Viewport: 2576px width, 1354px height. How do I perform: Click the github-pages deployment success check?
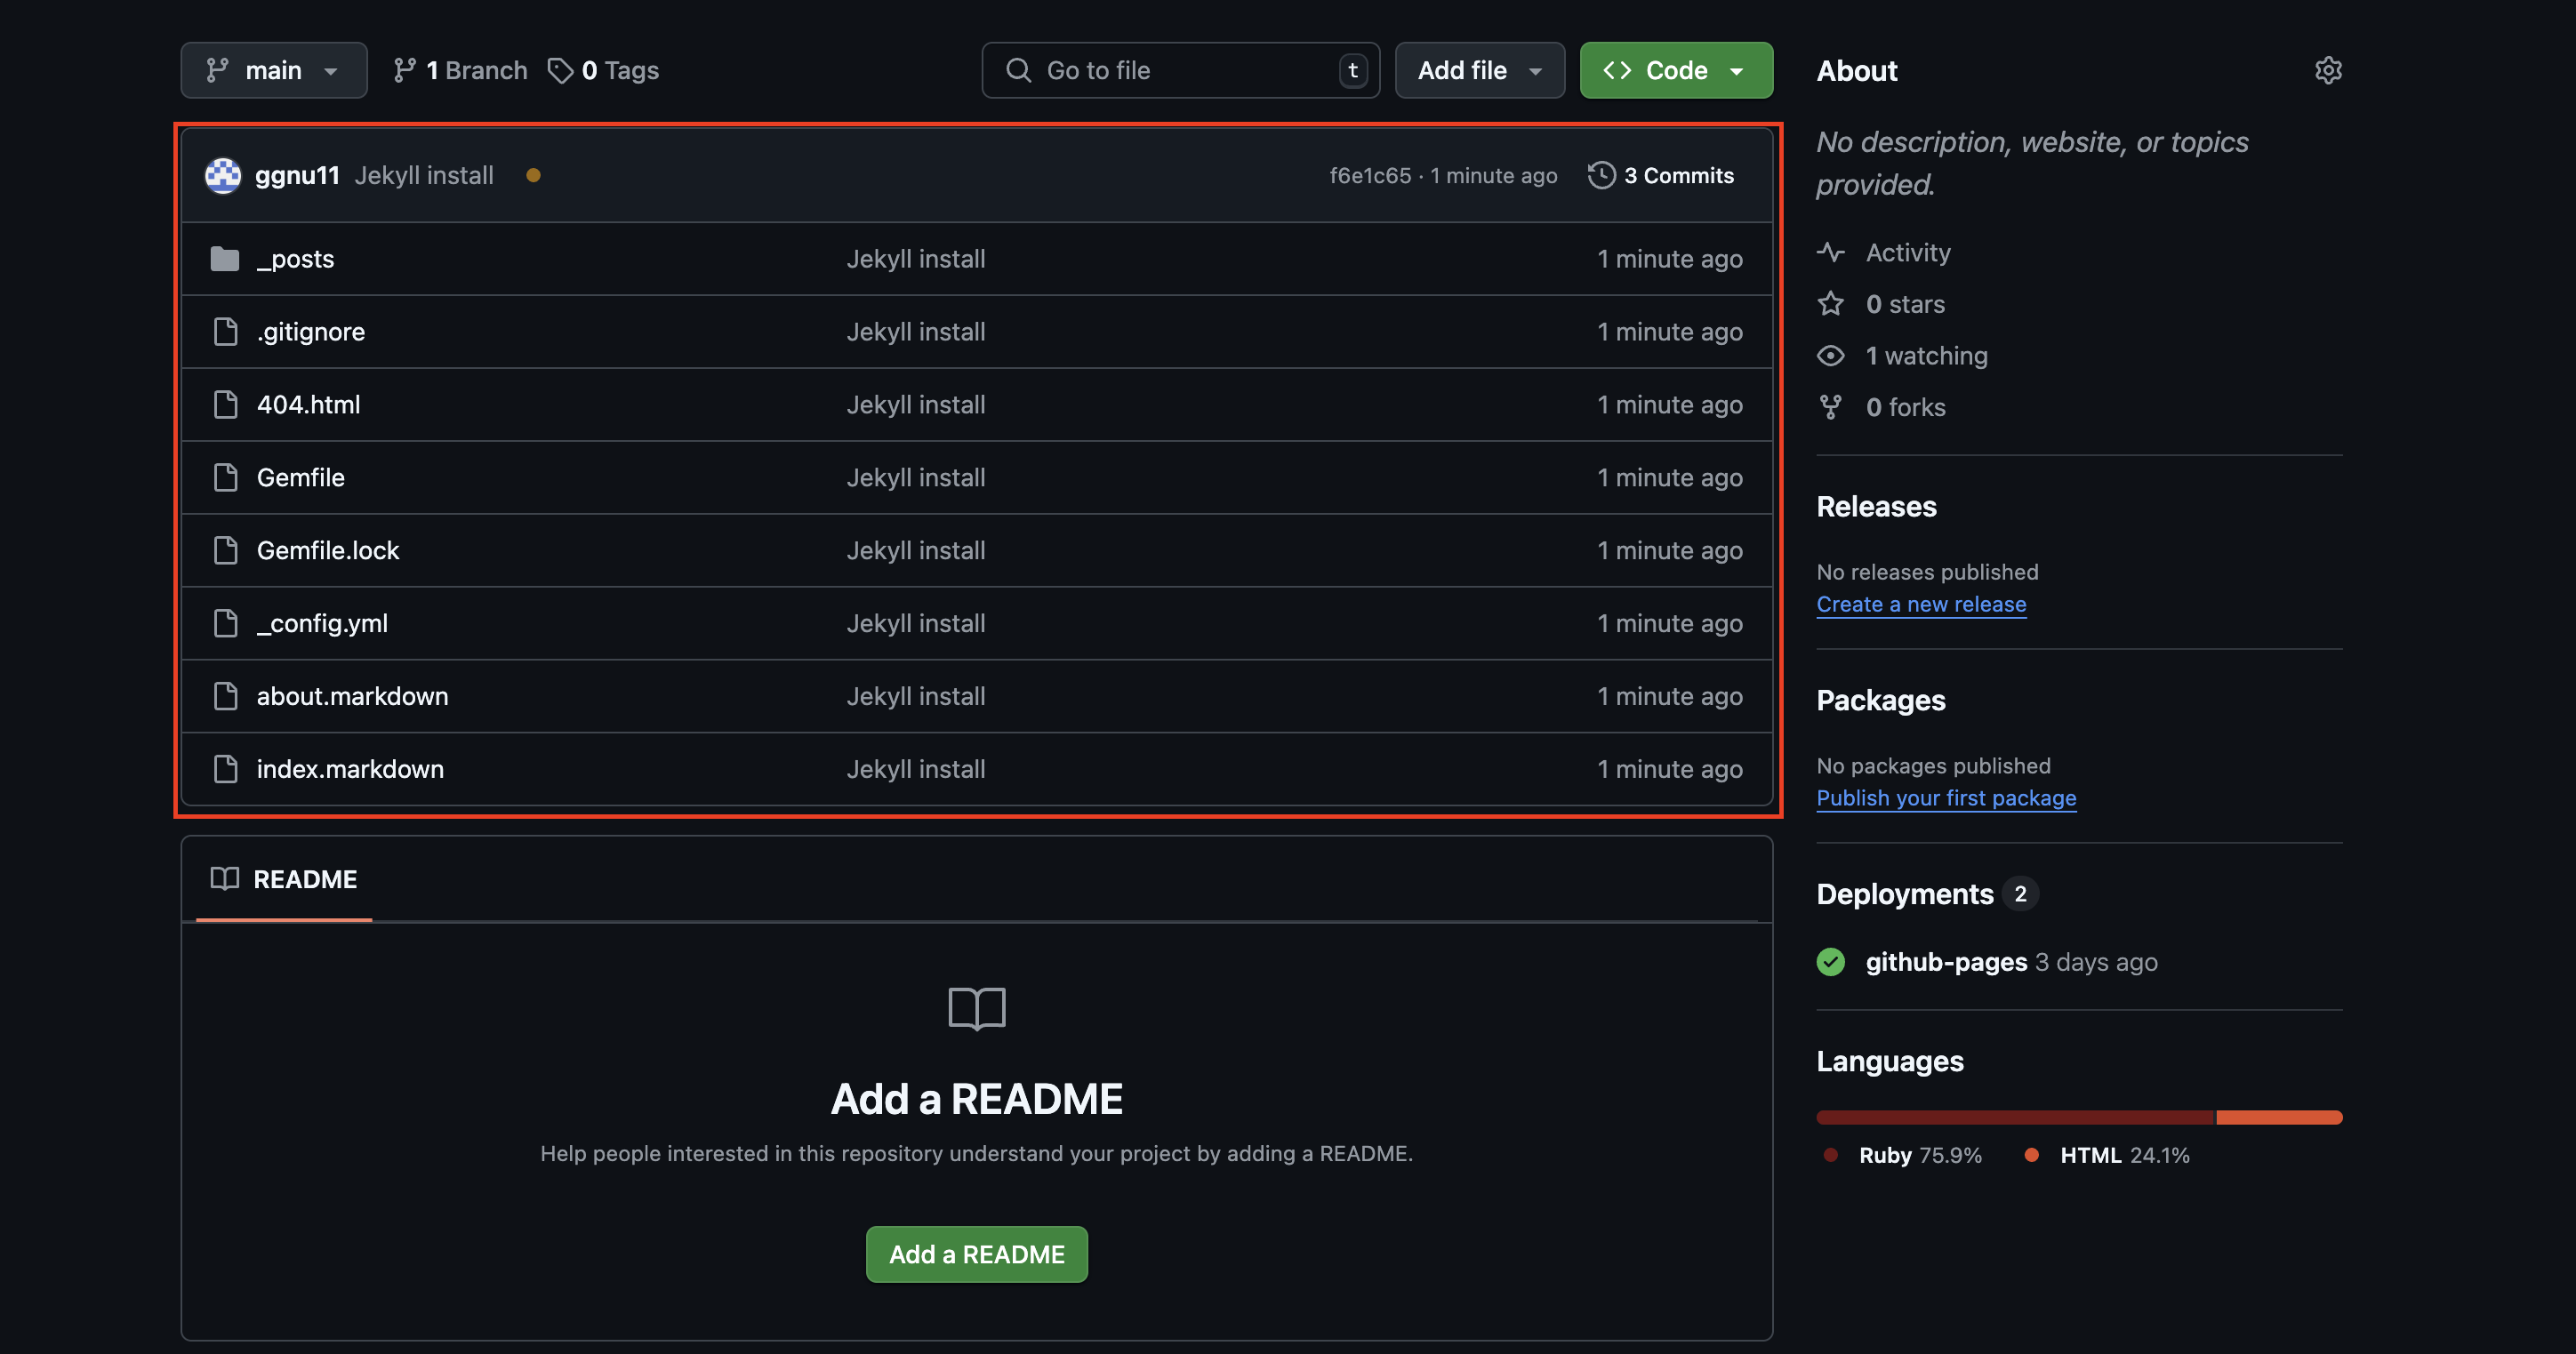(1831, 962)
